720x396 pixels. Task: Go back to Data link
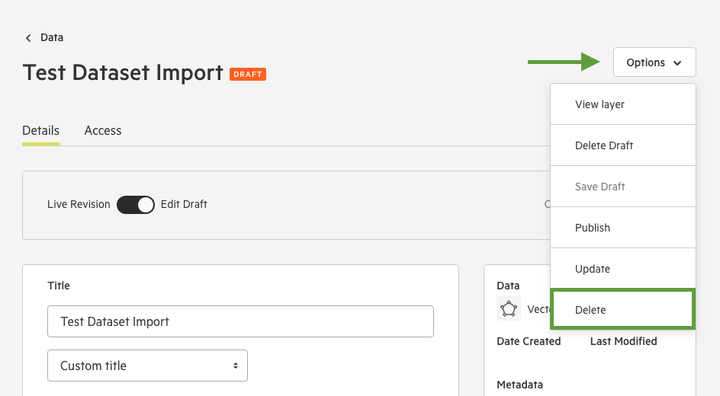(x=52, y=38)
